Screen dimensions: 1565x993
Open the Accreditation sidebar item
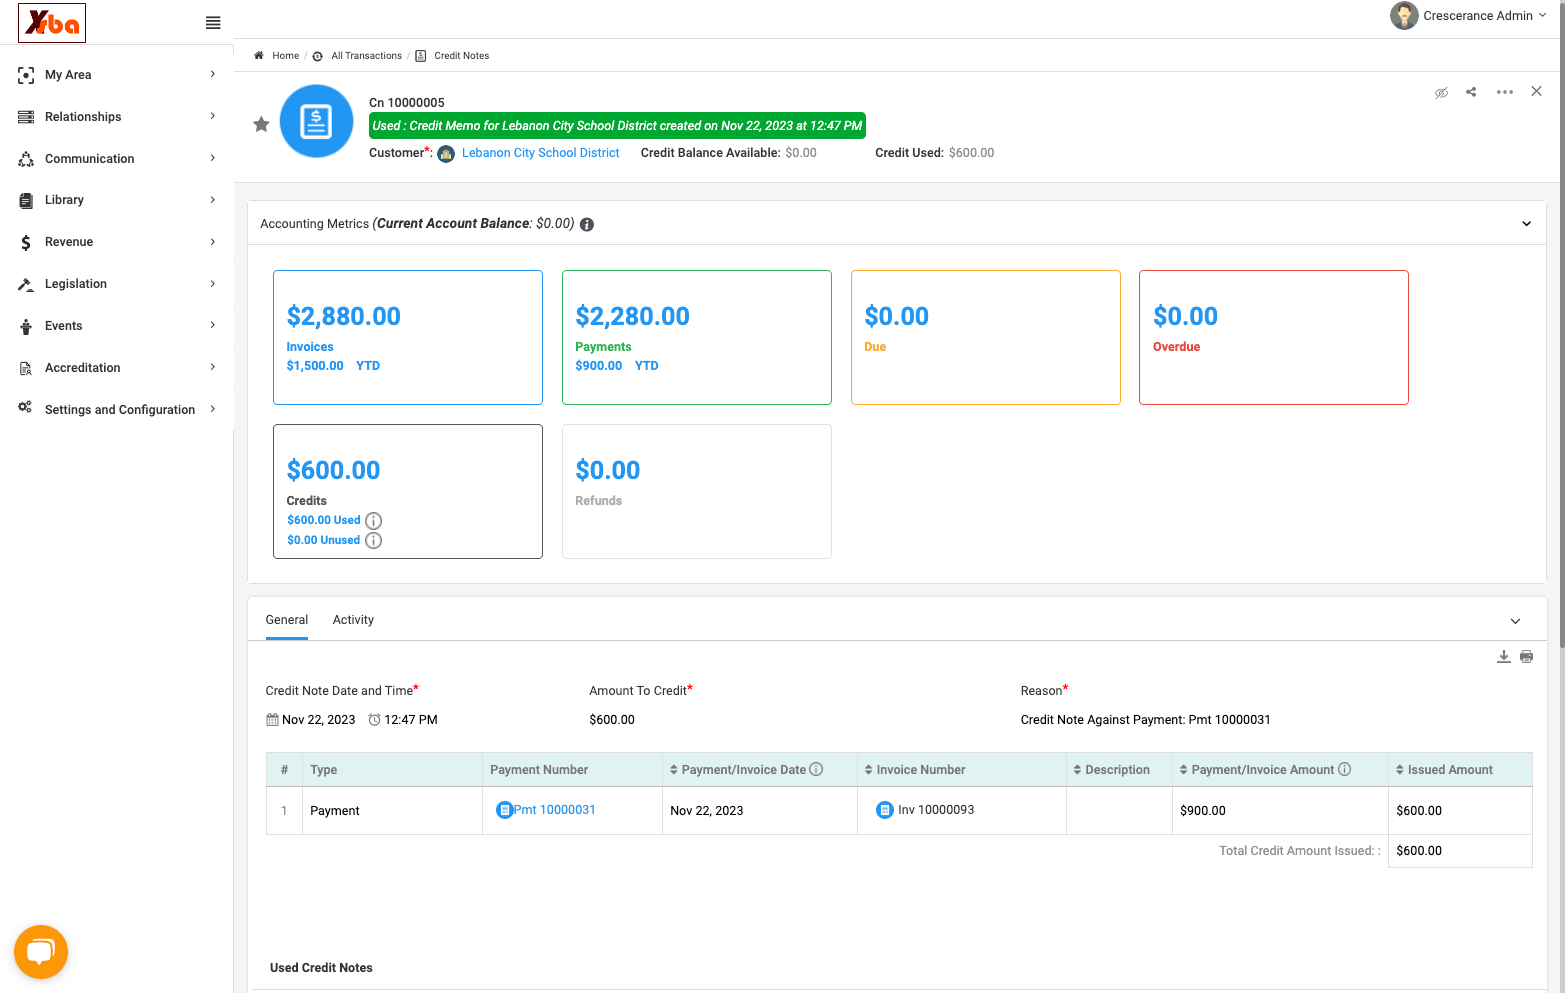click(117, 368)
